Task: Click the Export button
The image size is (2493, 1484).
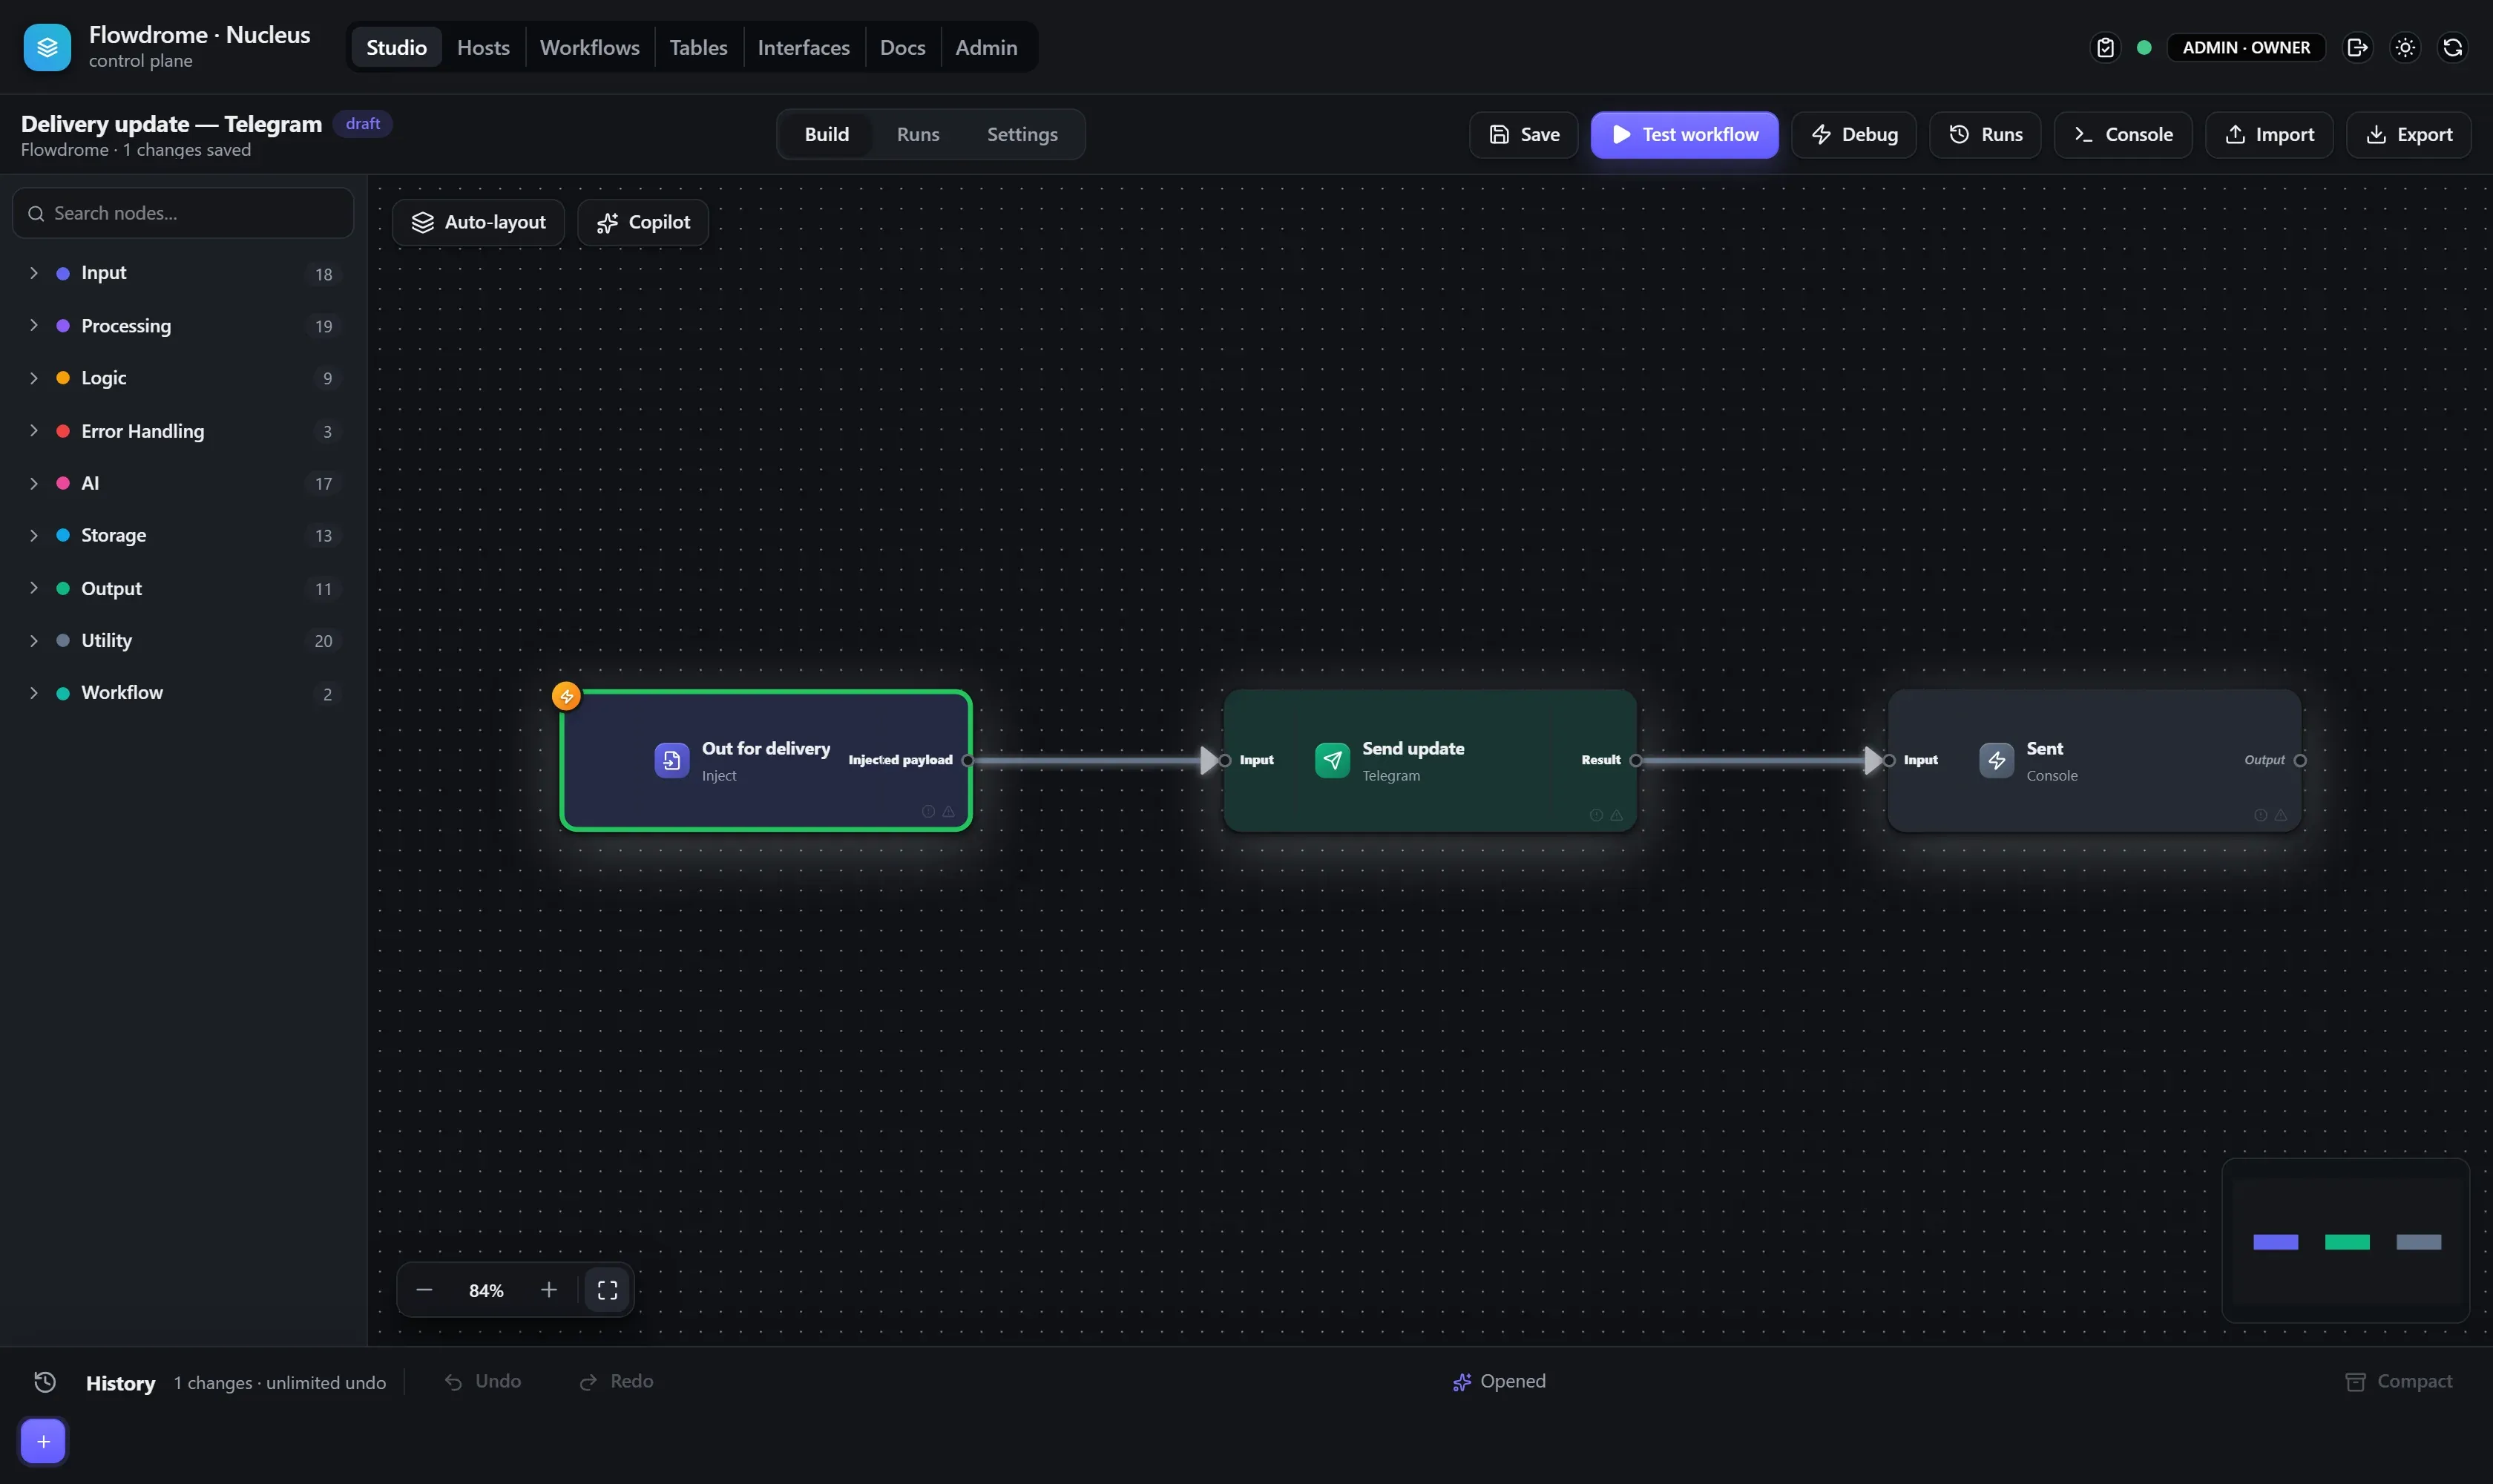Action: (2408, 134)
